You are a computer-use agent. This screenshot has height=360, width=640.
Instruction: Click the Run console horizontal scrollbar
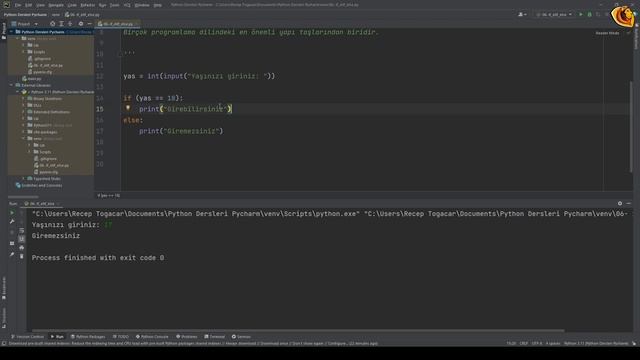point(298,330)
